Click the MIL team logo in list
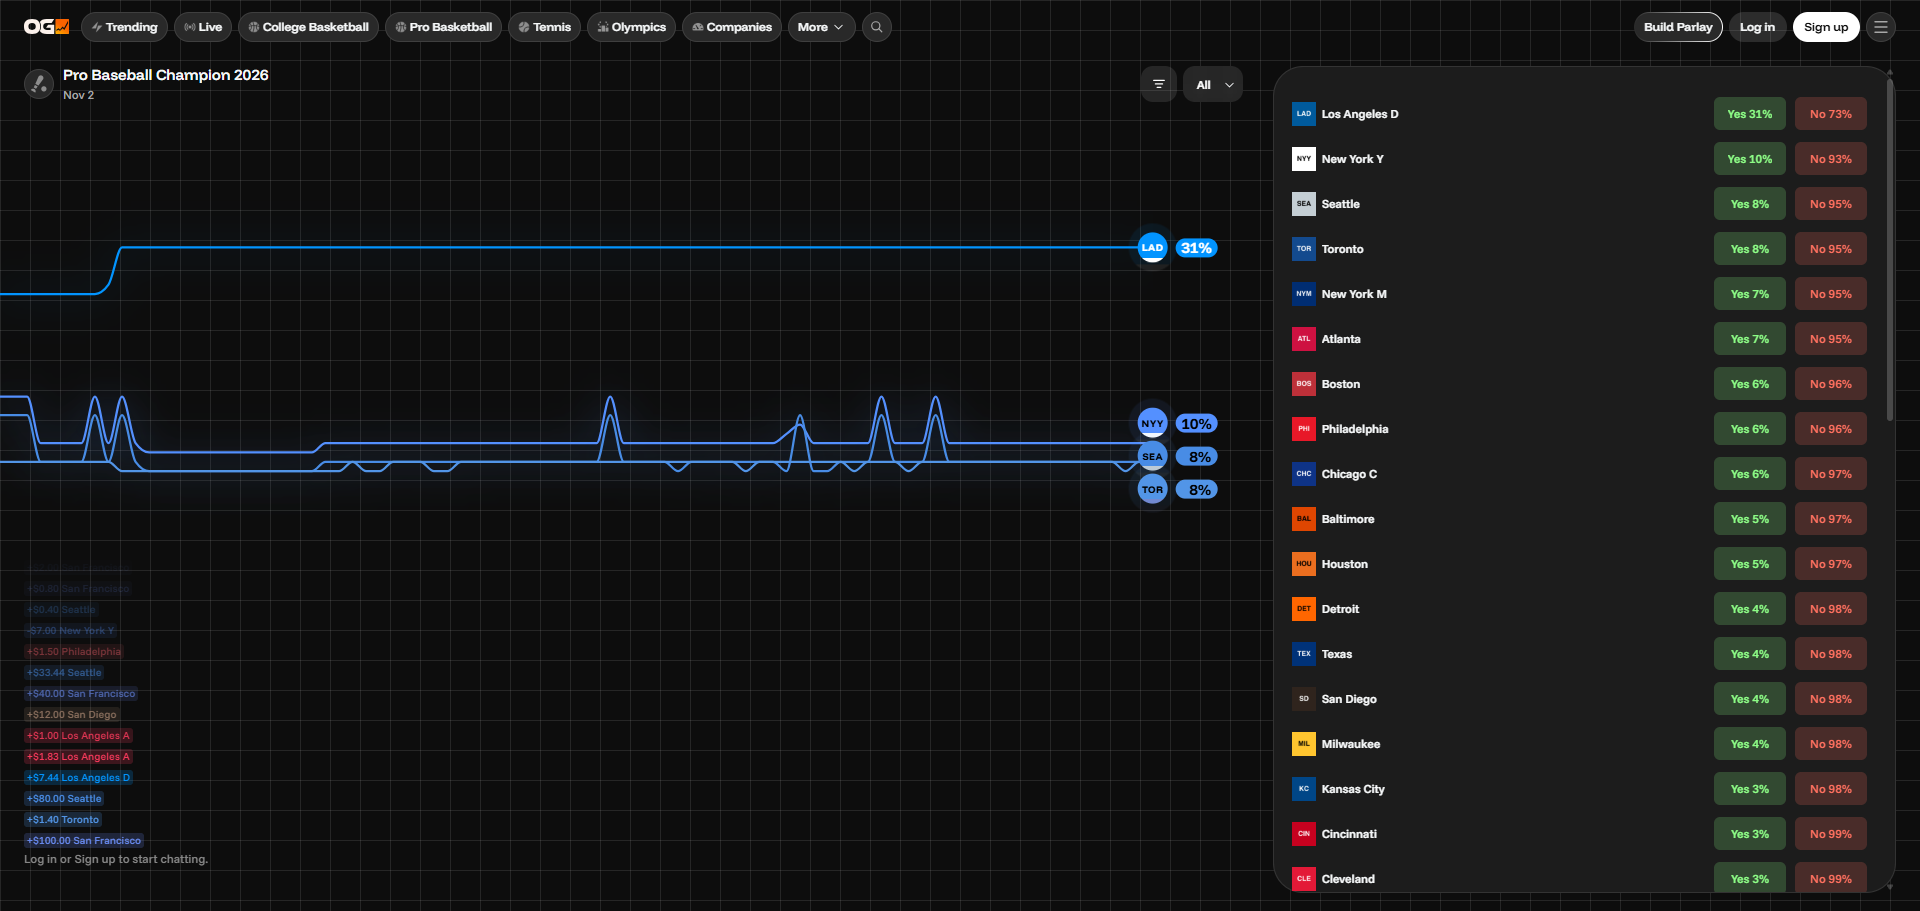This screenshot has height=911, width=1920. pos(1304,744)
